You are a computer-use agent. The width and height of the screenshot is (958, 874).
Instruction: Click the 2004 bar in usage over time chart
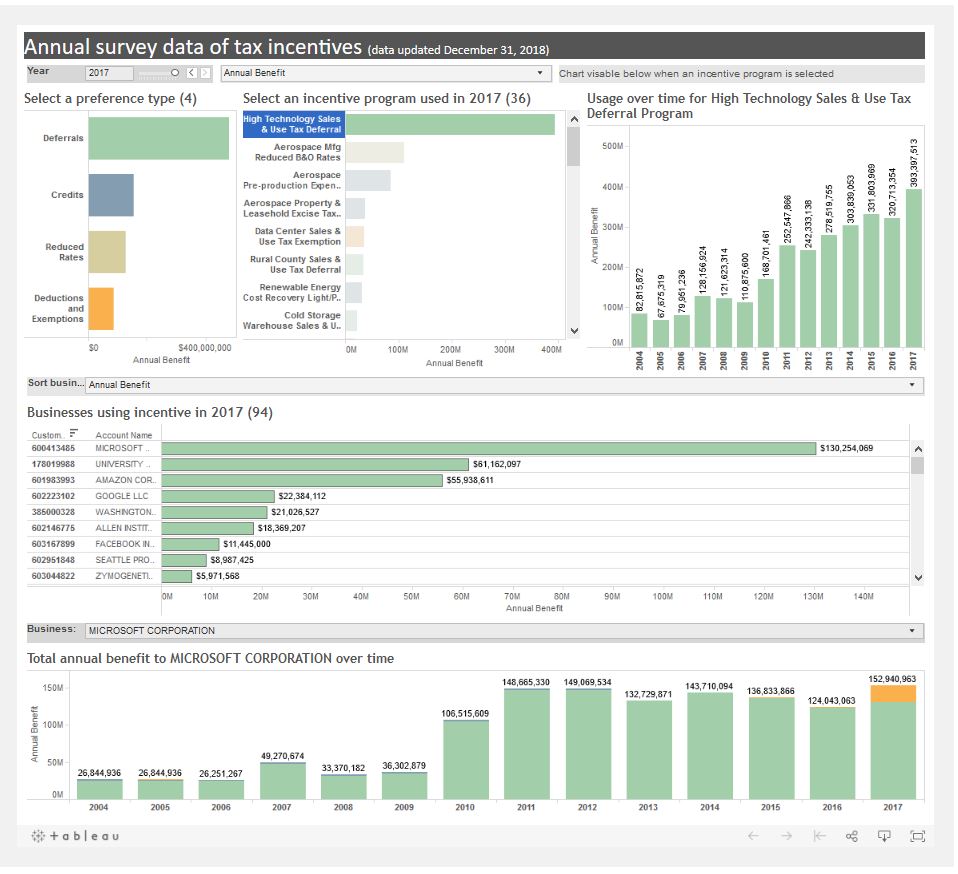click(x=639, y=330)
